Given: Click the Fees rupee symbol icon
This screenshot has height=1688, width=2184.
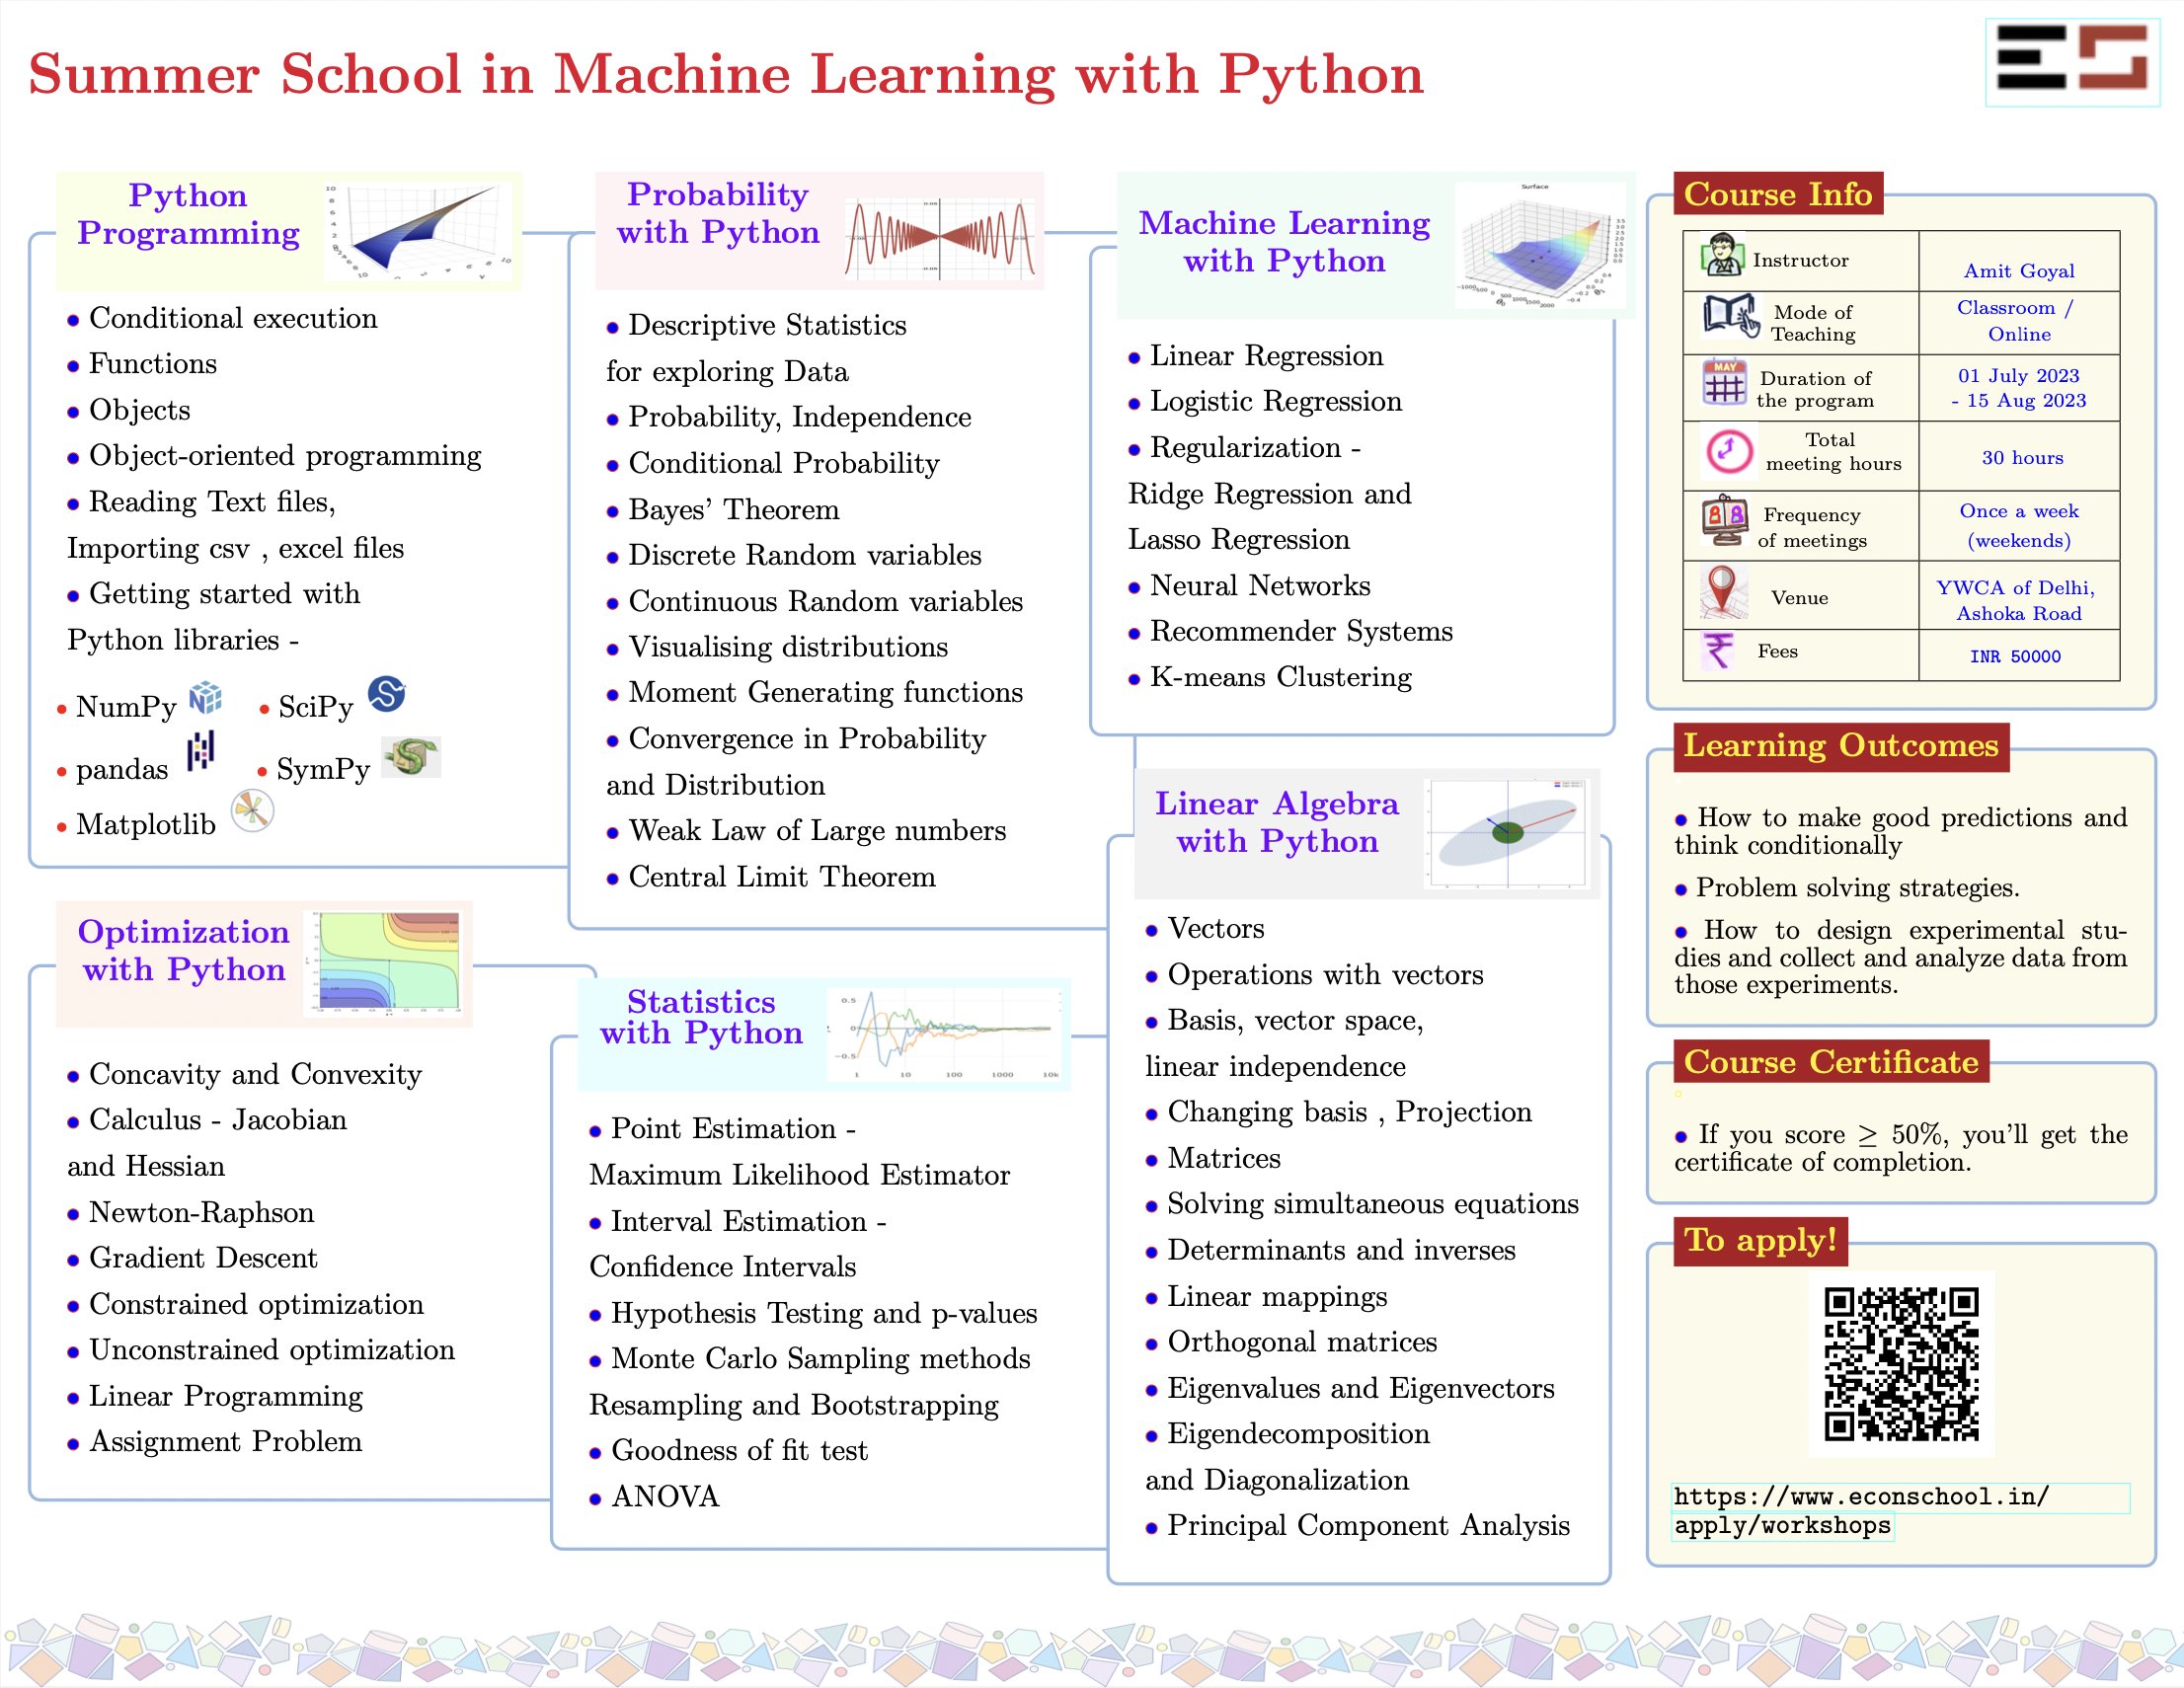Looking at the screenshot, I should [1719, 651].
